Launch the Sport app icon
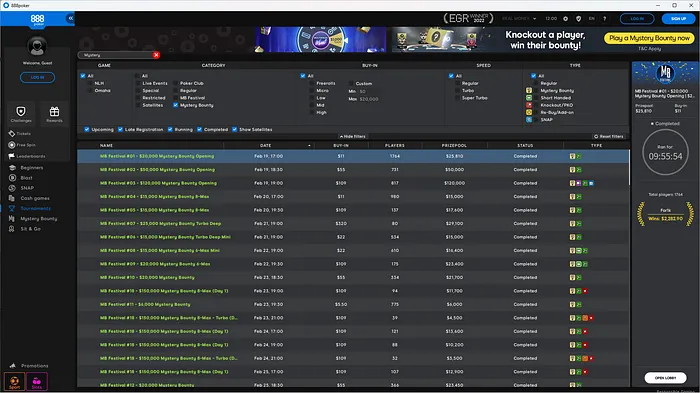Screen dimensions: 700x393 pyautogui.click(x=14, y=382)
